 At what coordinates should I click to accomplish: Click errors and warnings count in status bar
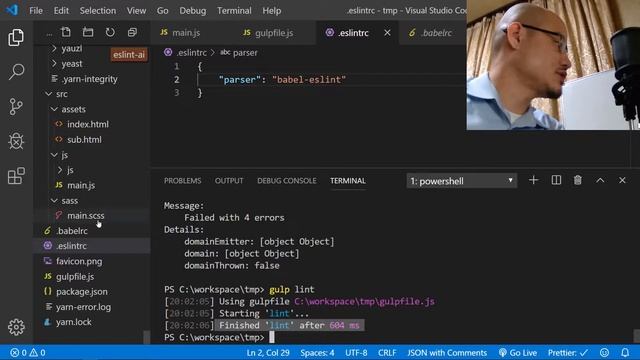[x=27, y=353]
